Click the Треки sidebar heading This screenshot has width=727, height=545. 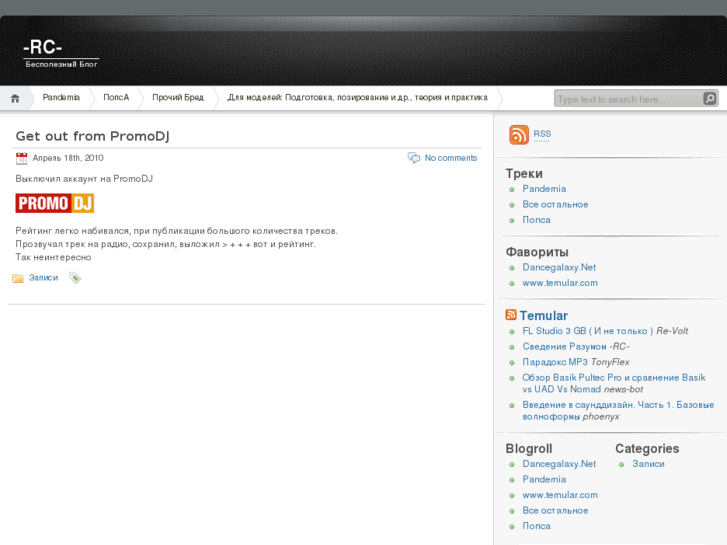524,173
